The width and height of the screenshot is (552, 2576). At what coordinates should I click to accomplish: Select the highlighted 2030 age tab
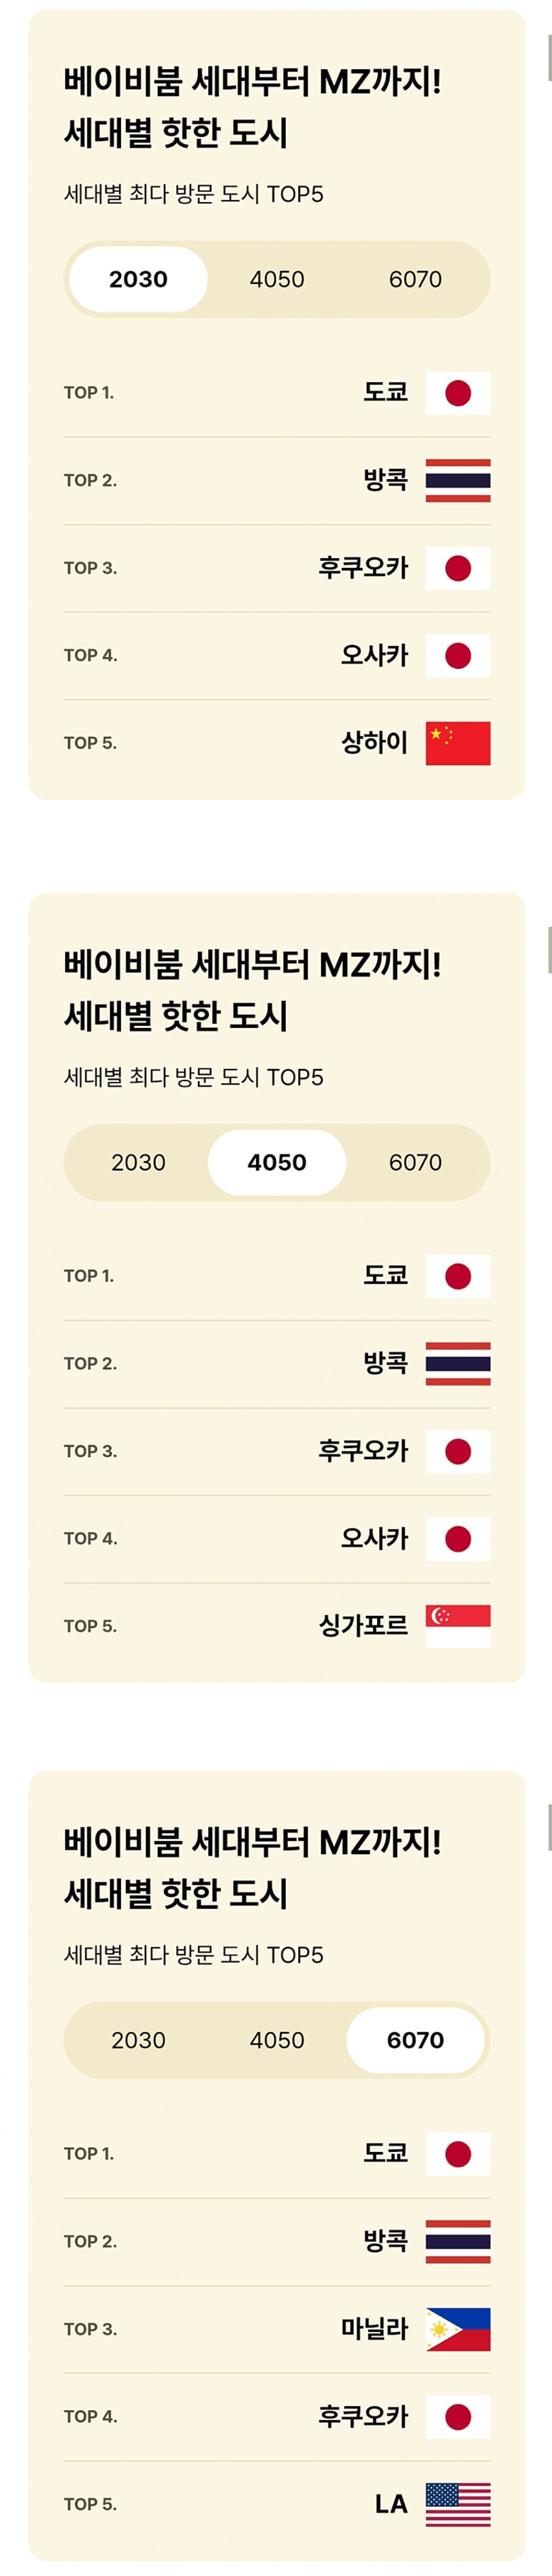(x=139, y=279)
